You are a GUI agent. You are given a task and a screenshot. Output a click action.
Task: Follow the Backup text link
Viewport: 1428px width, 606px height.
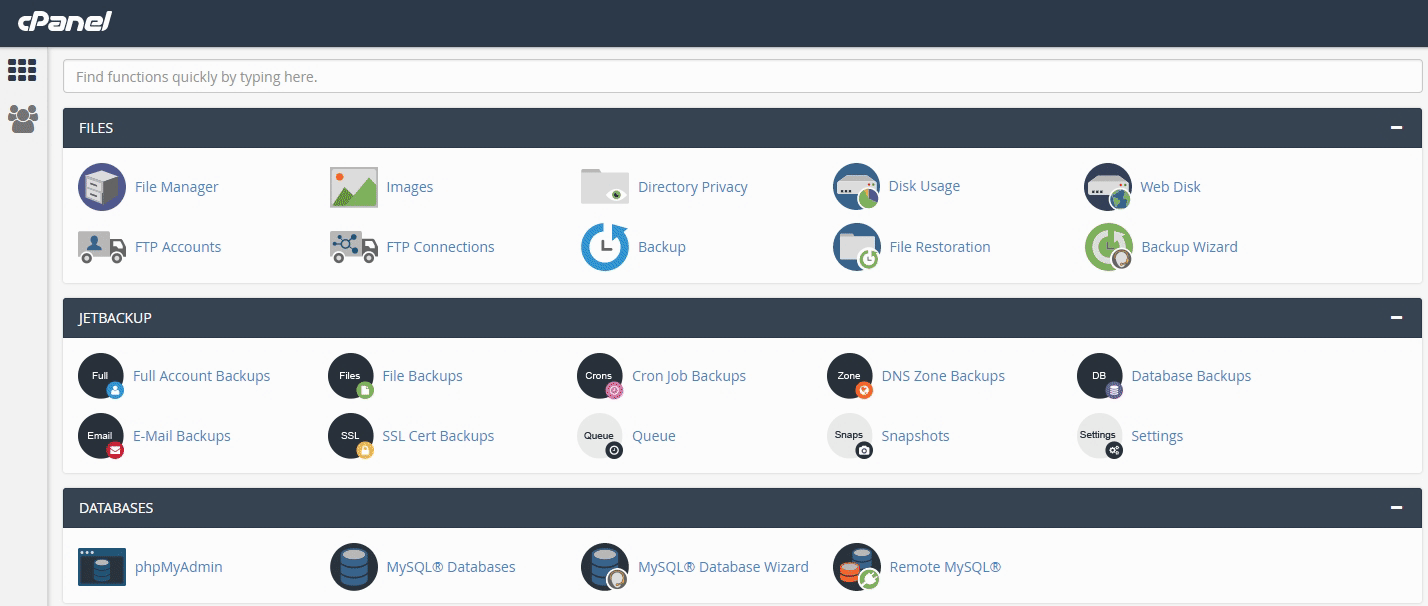(662, 247)
